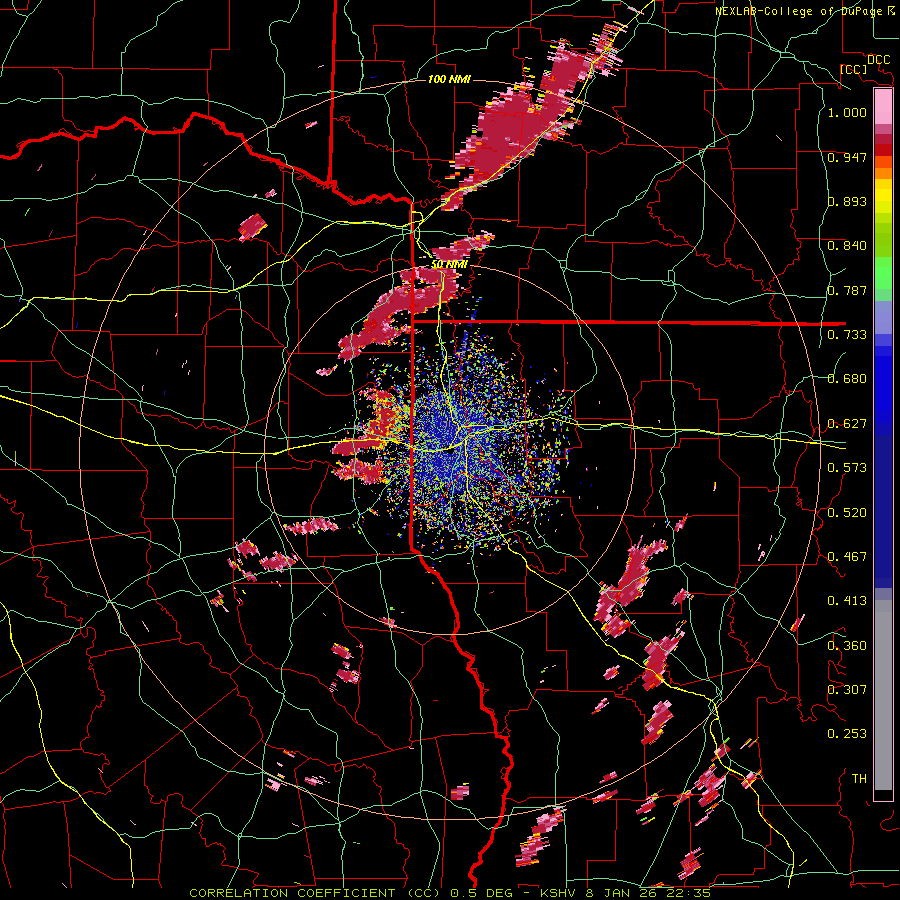Select the 0.680 scale value
The height and width of the screenshot is (900, 900).
pyautogui.click(x=847, y=379)
